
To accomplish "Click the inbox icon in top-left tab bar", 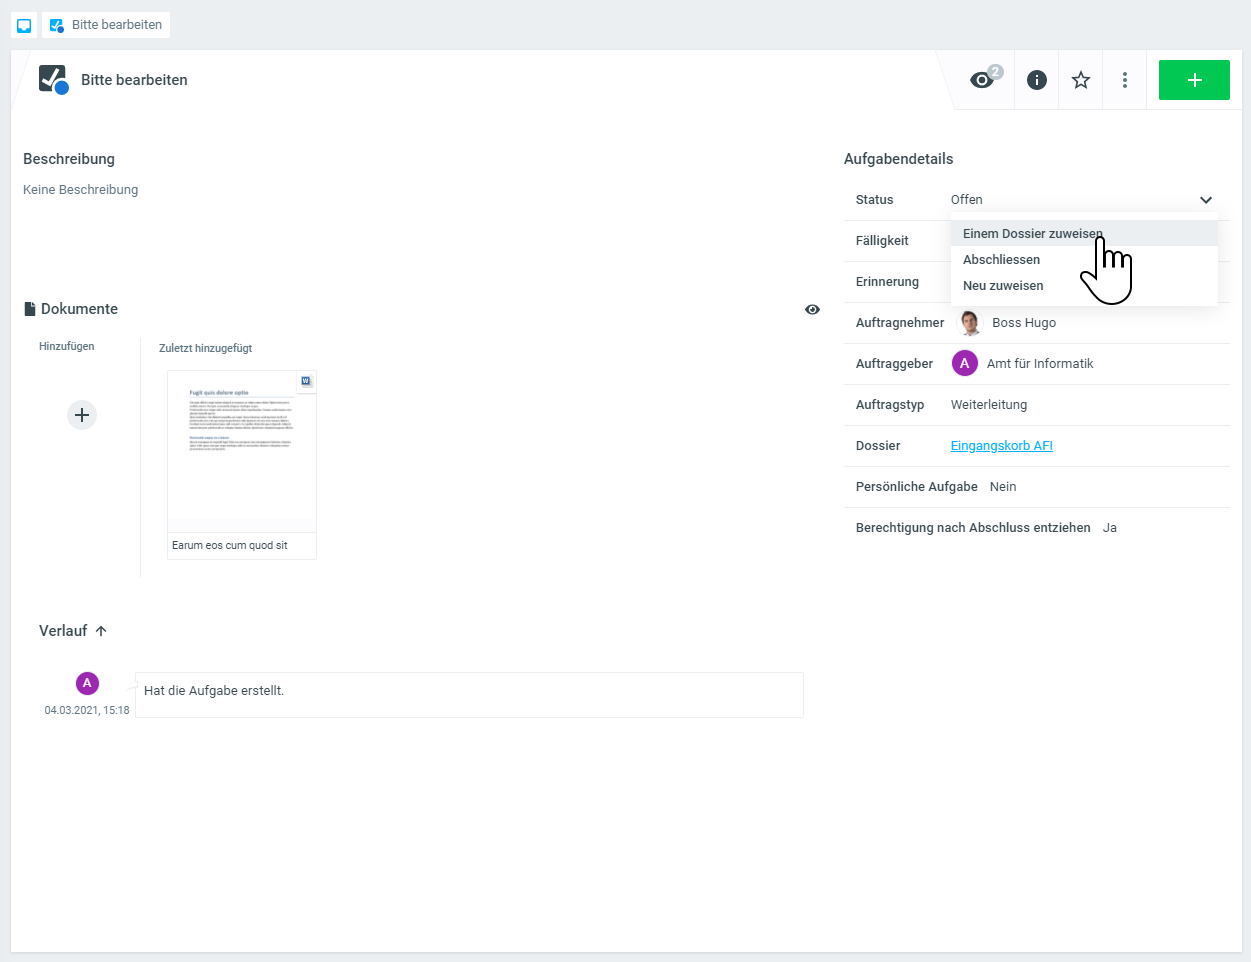I will coord(24,25).
